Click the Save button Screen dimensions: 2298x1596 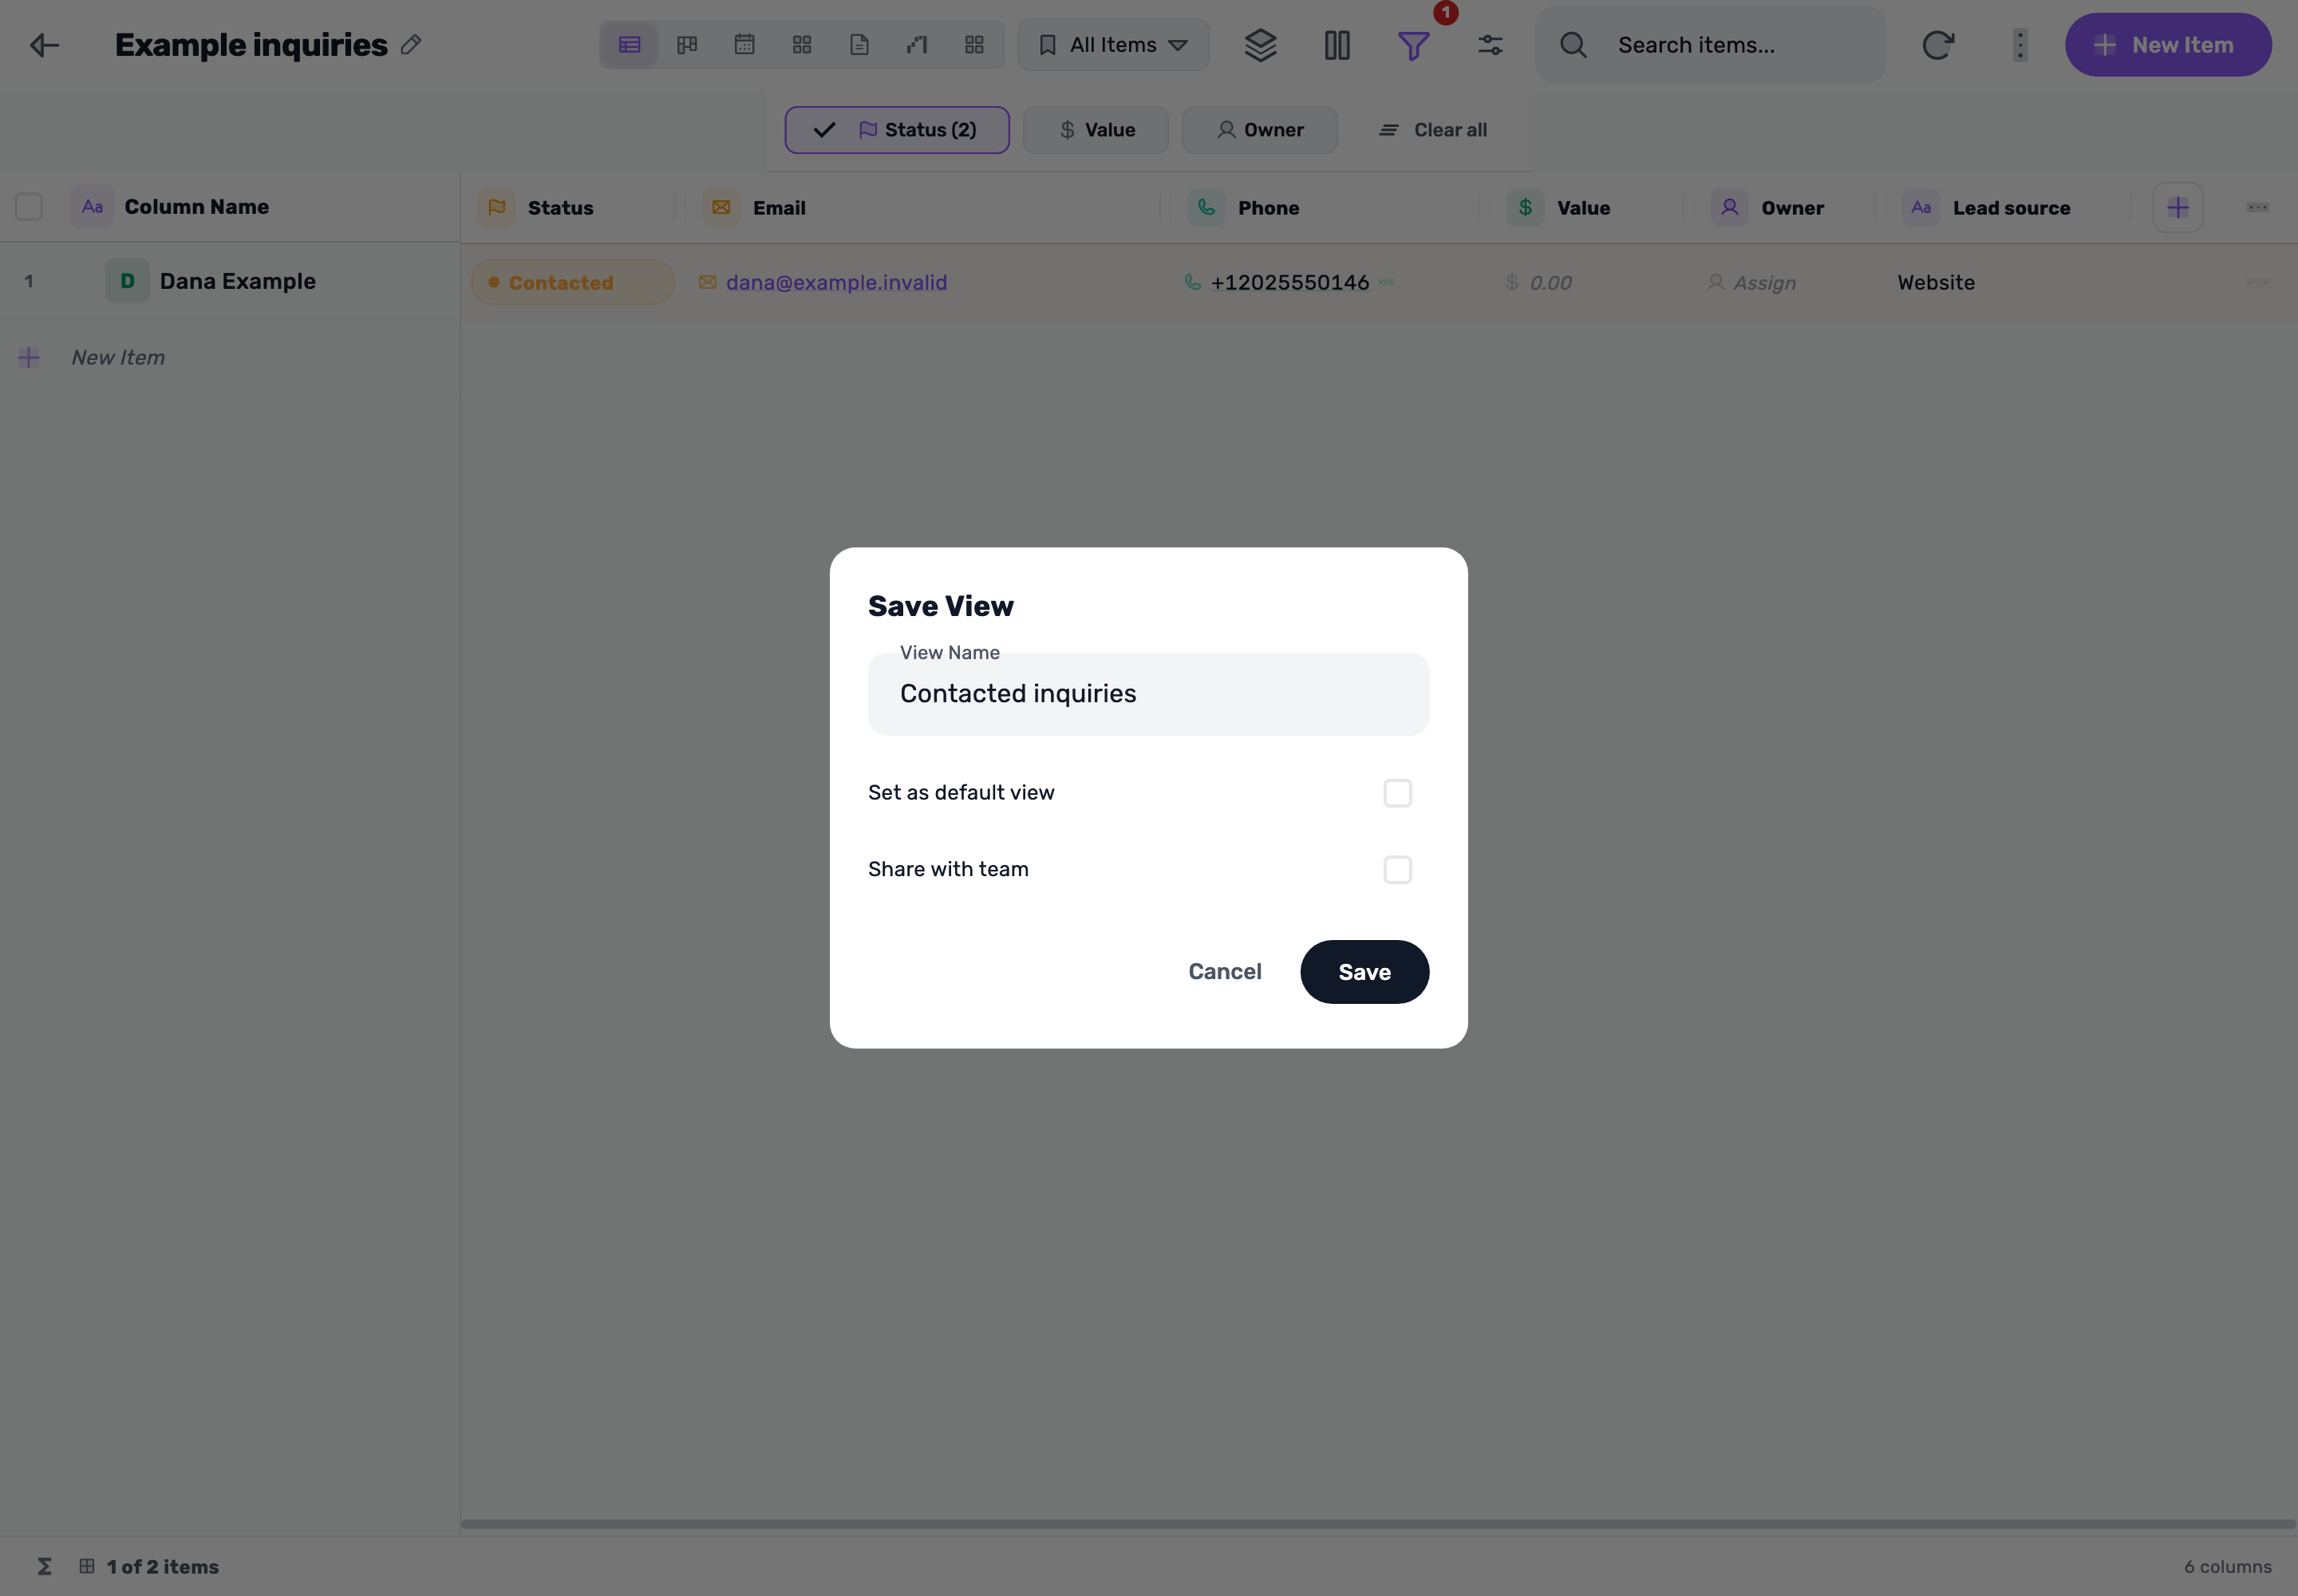coord(1364,972)
